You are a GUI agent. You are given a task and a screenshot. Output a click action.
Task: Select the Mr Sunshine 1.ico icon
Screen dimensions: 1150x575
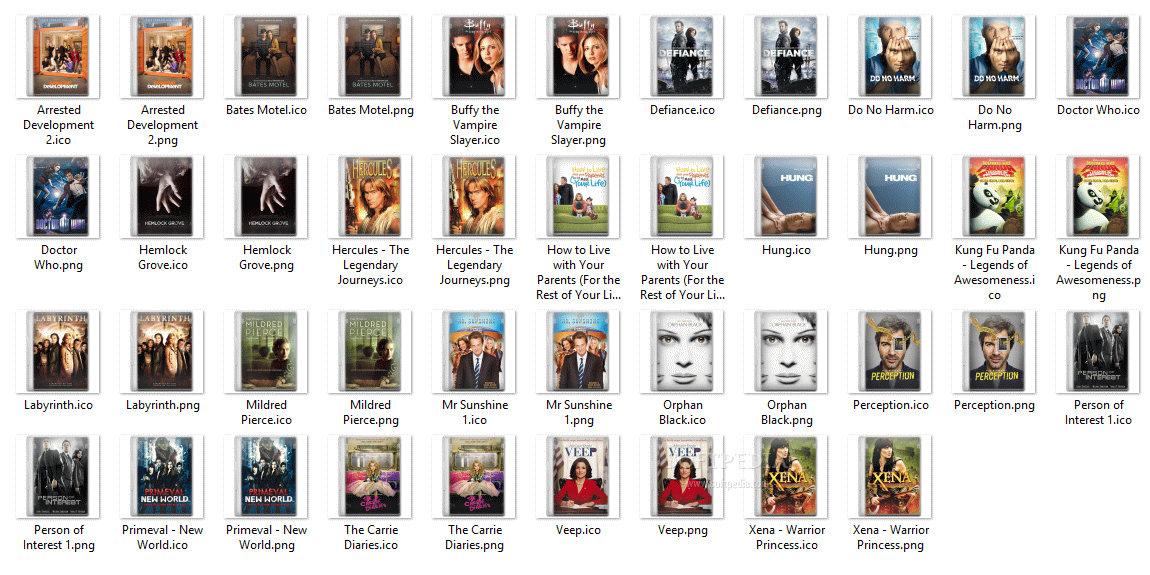pyautogui.click(x=475, y=351)
